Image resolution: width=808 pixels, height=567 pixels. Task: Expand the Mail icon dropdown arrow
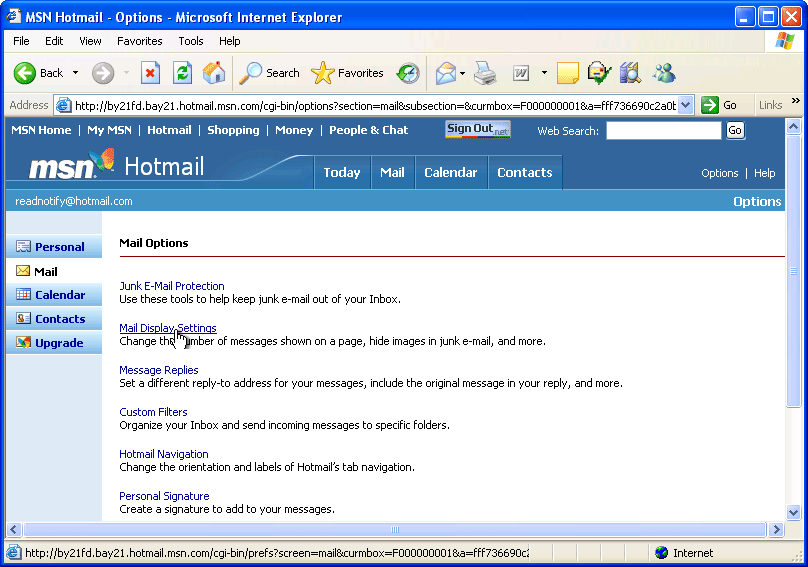pyautogui.click(x=462, y=73)
